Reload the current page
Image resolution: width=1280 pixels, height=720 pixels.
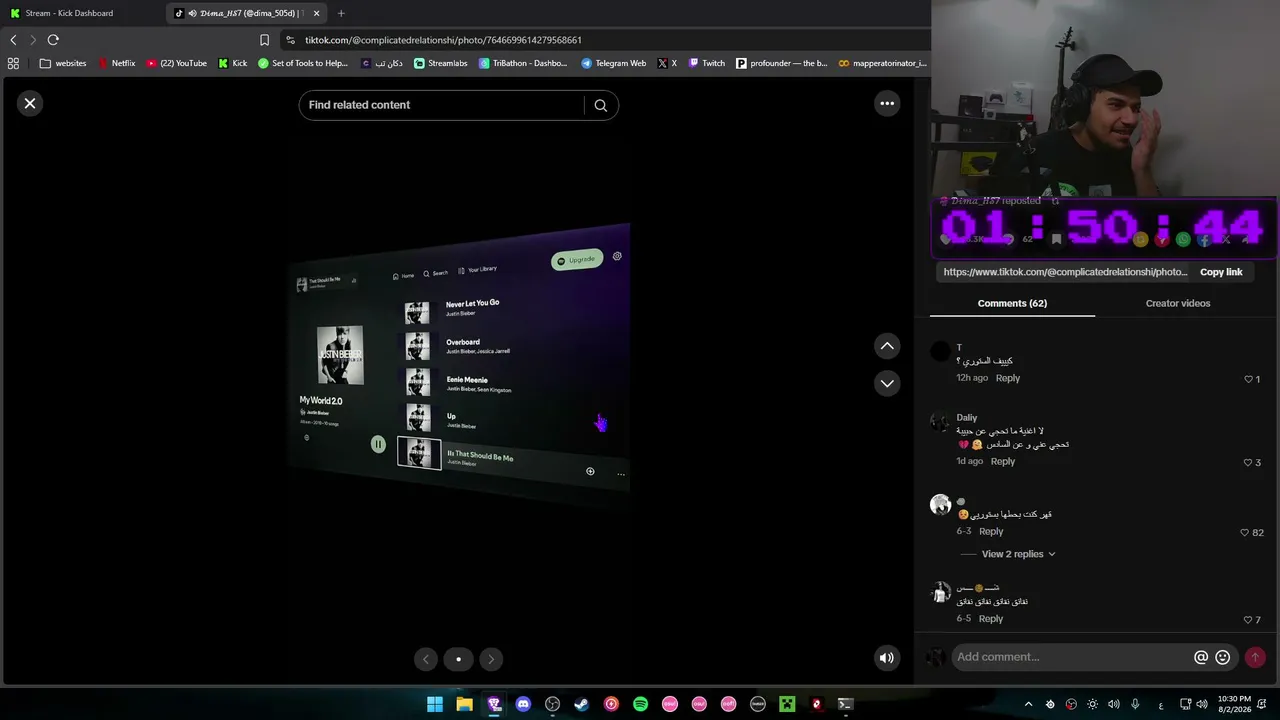tap(53, 40)
